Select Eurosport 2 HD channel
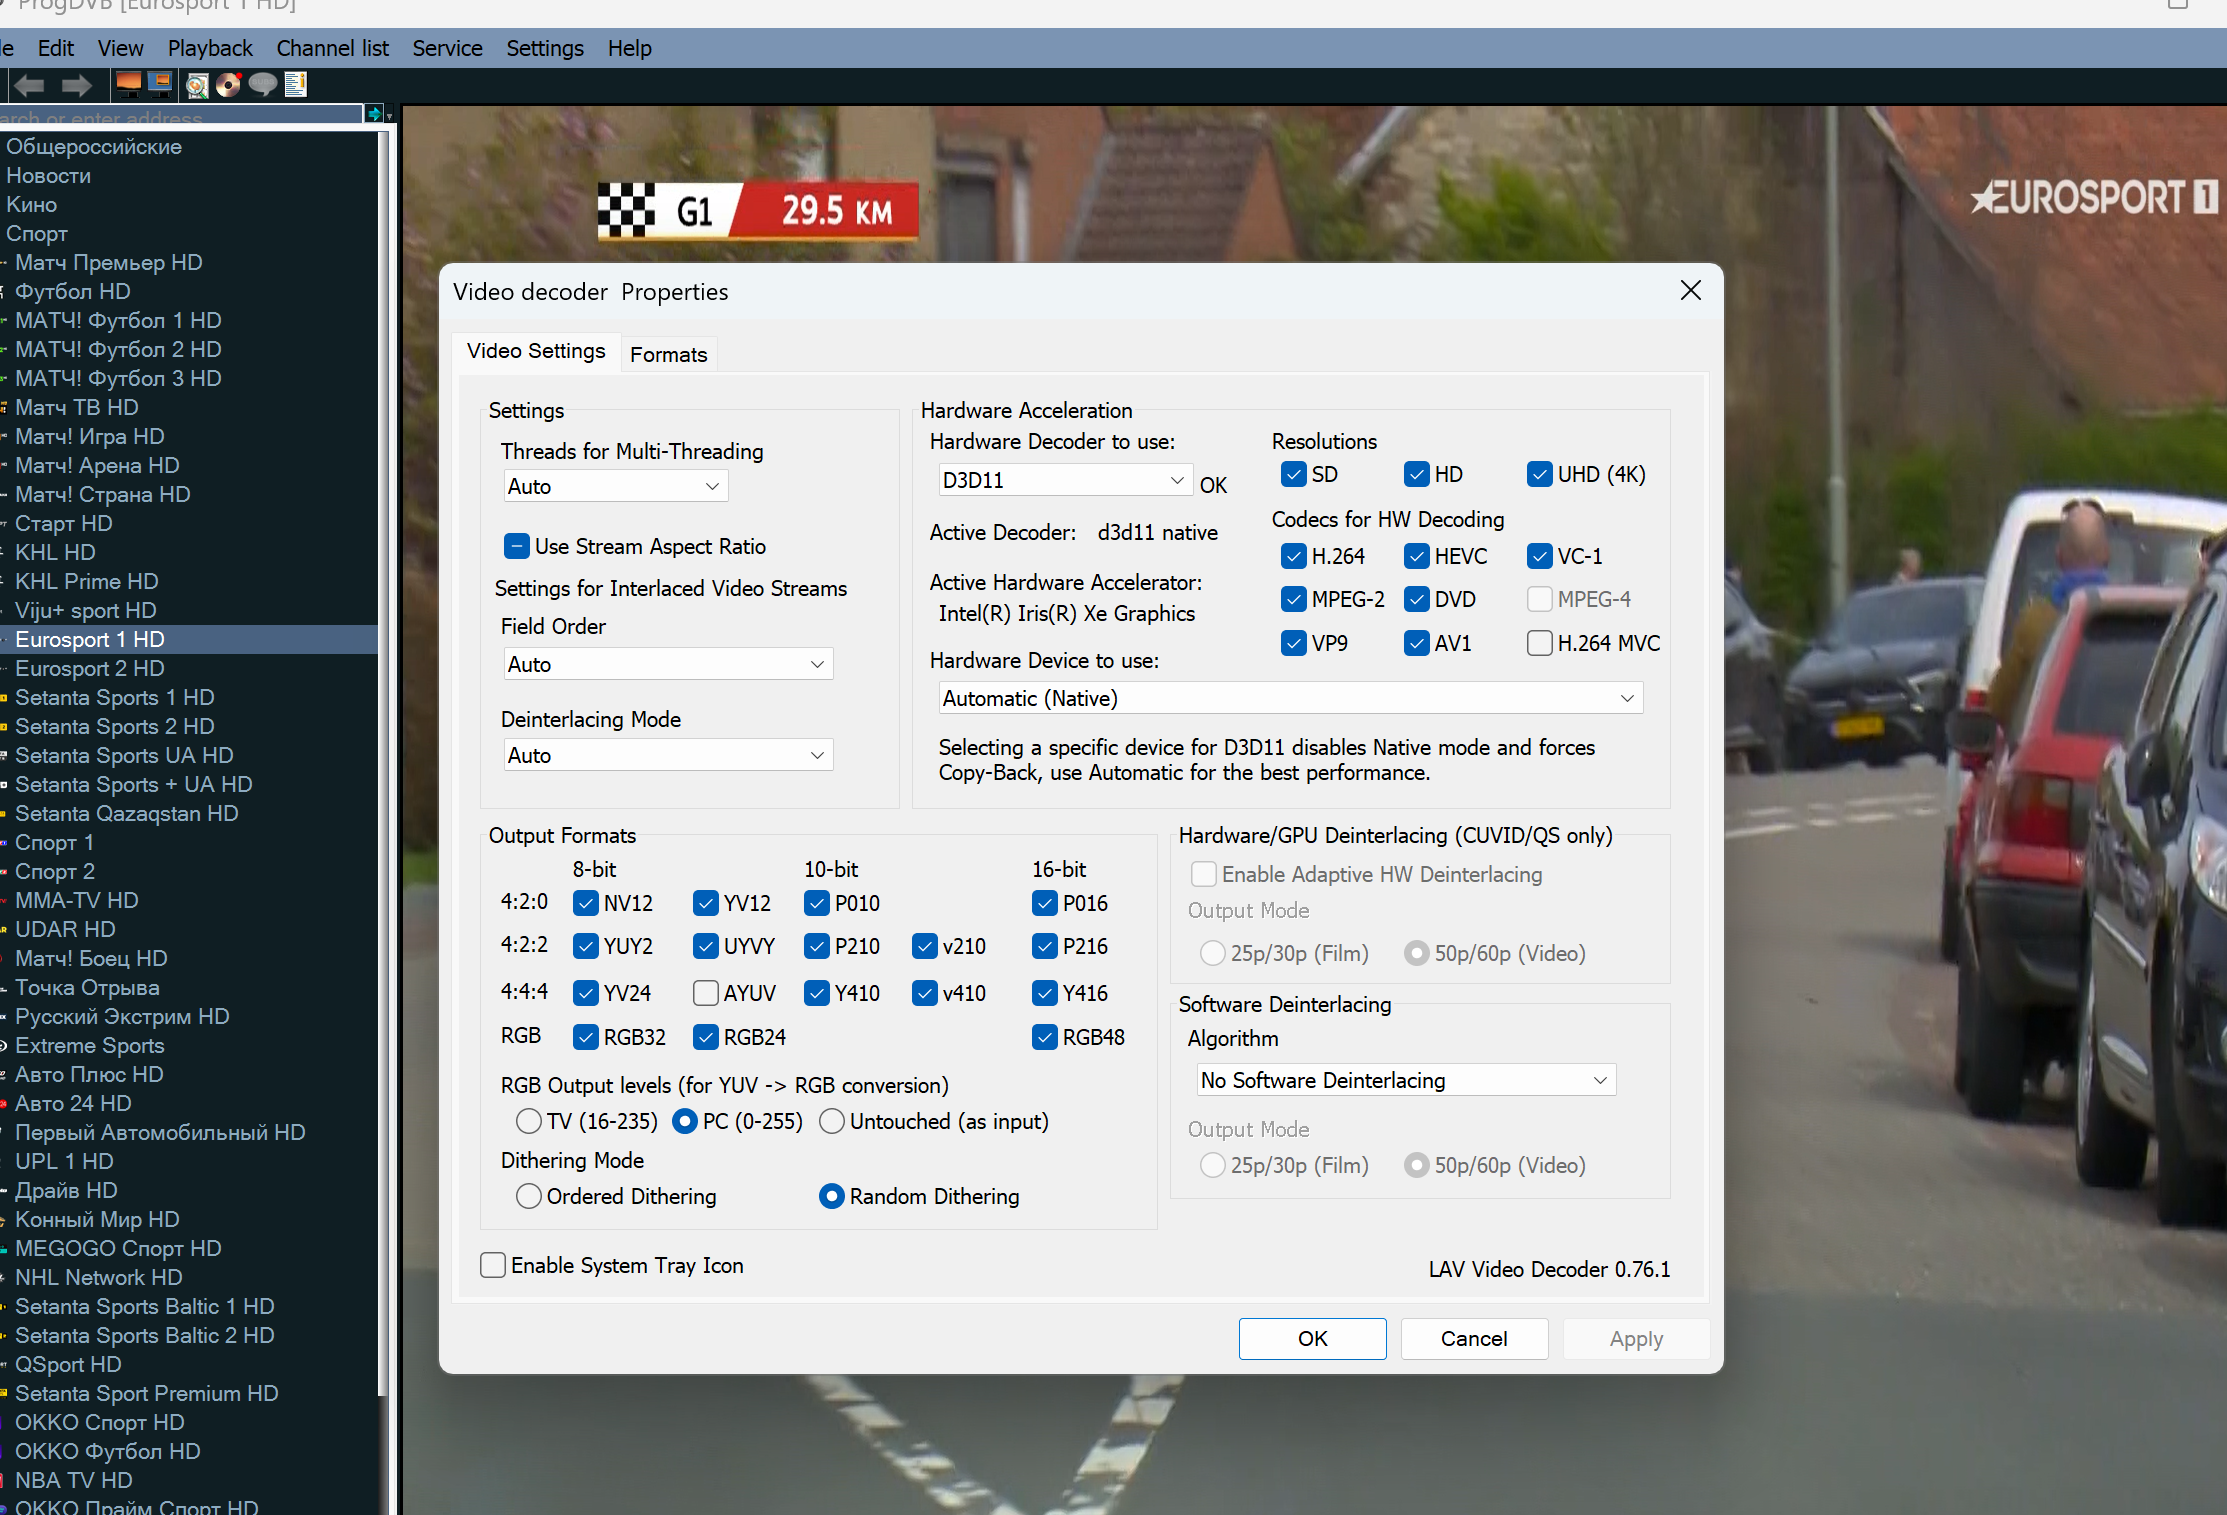Screen dimensions: 2227x1515 90,668
